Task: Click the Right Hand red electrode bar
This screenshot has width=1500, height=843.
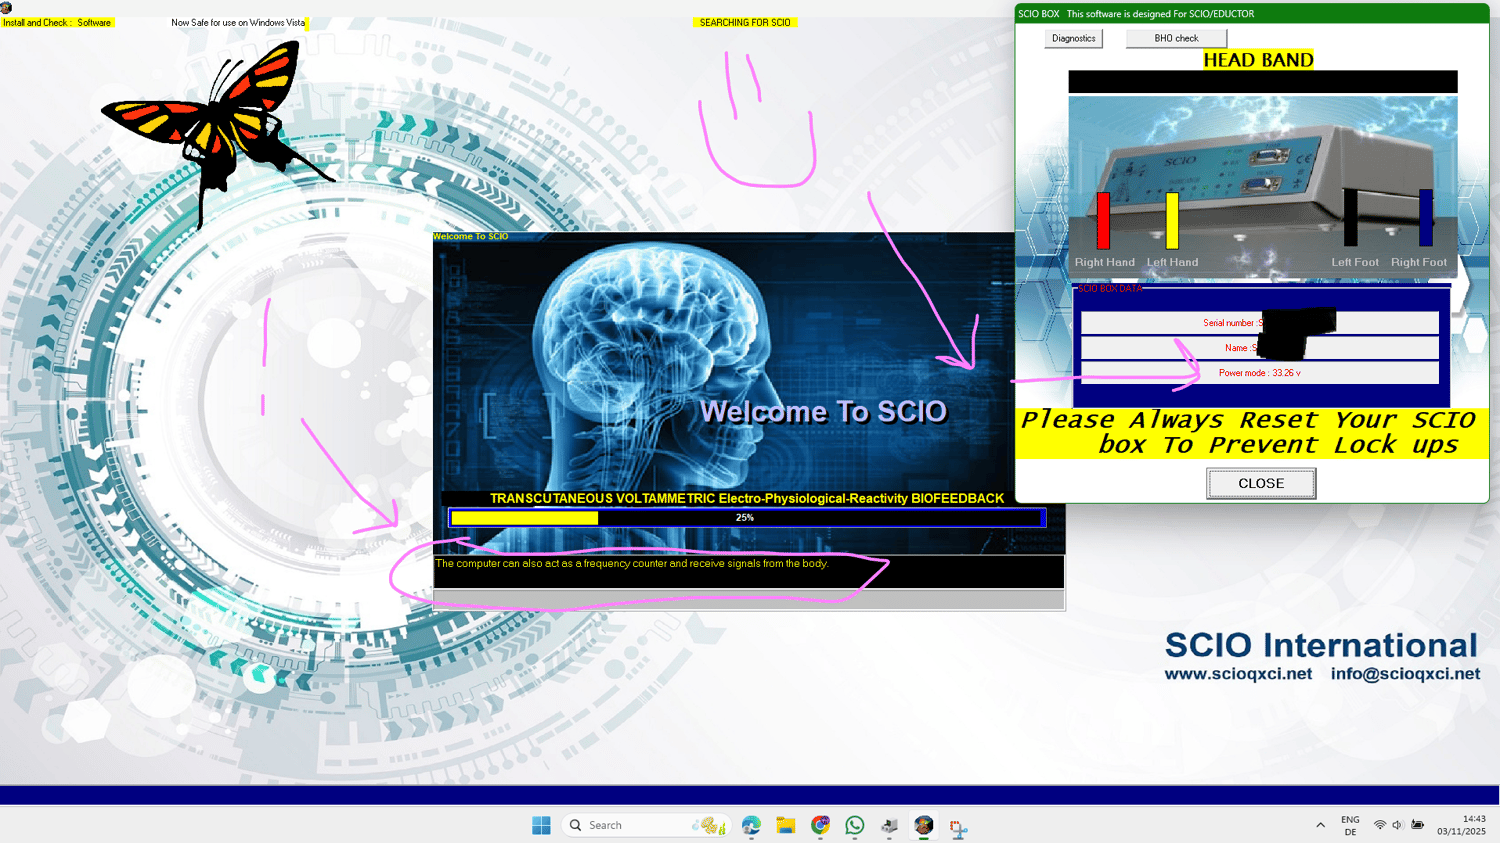Action: [1103, 221]
